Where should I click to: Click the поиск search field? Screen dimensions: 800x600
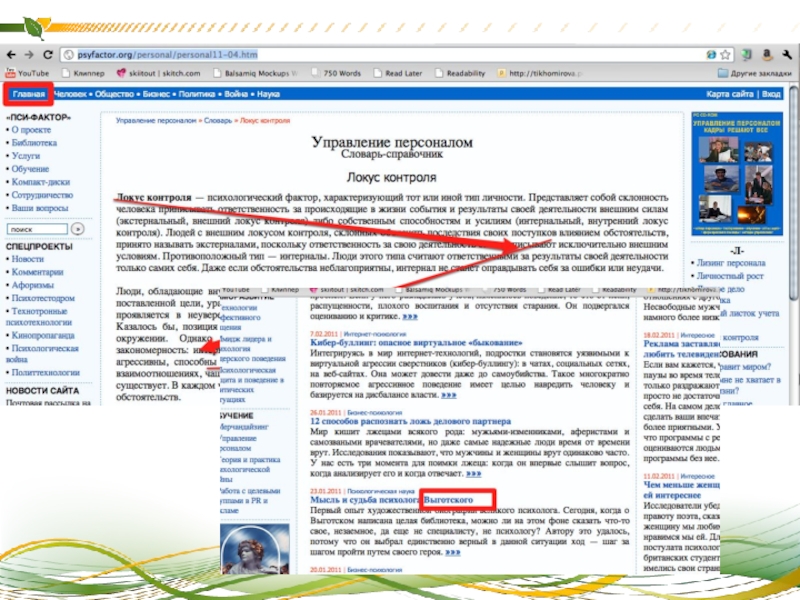(37, 229)
